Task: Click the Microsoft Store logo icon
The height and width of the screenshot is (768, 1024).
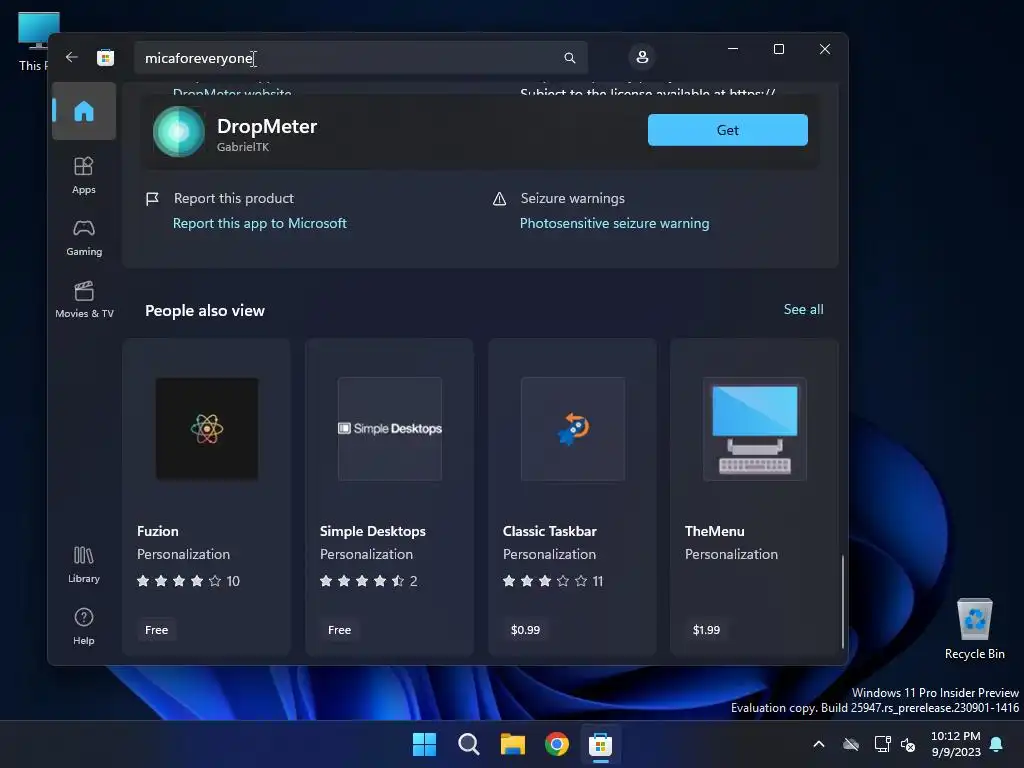Action: click(x=105, y=57)
